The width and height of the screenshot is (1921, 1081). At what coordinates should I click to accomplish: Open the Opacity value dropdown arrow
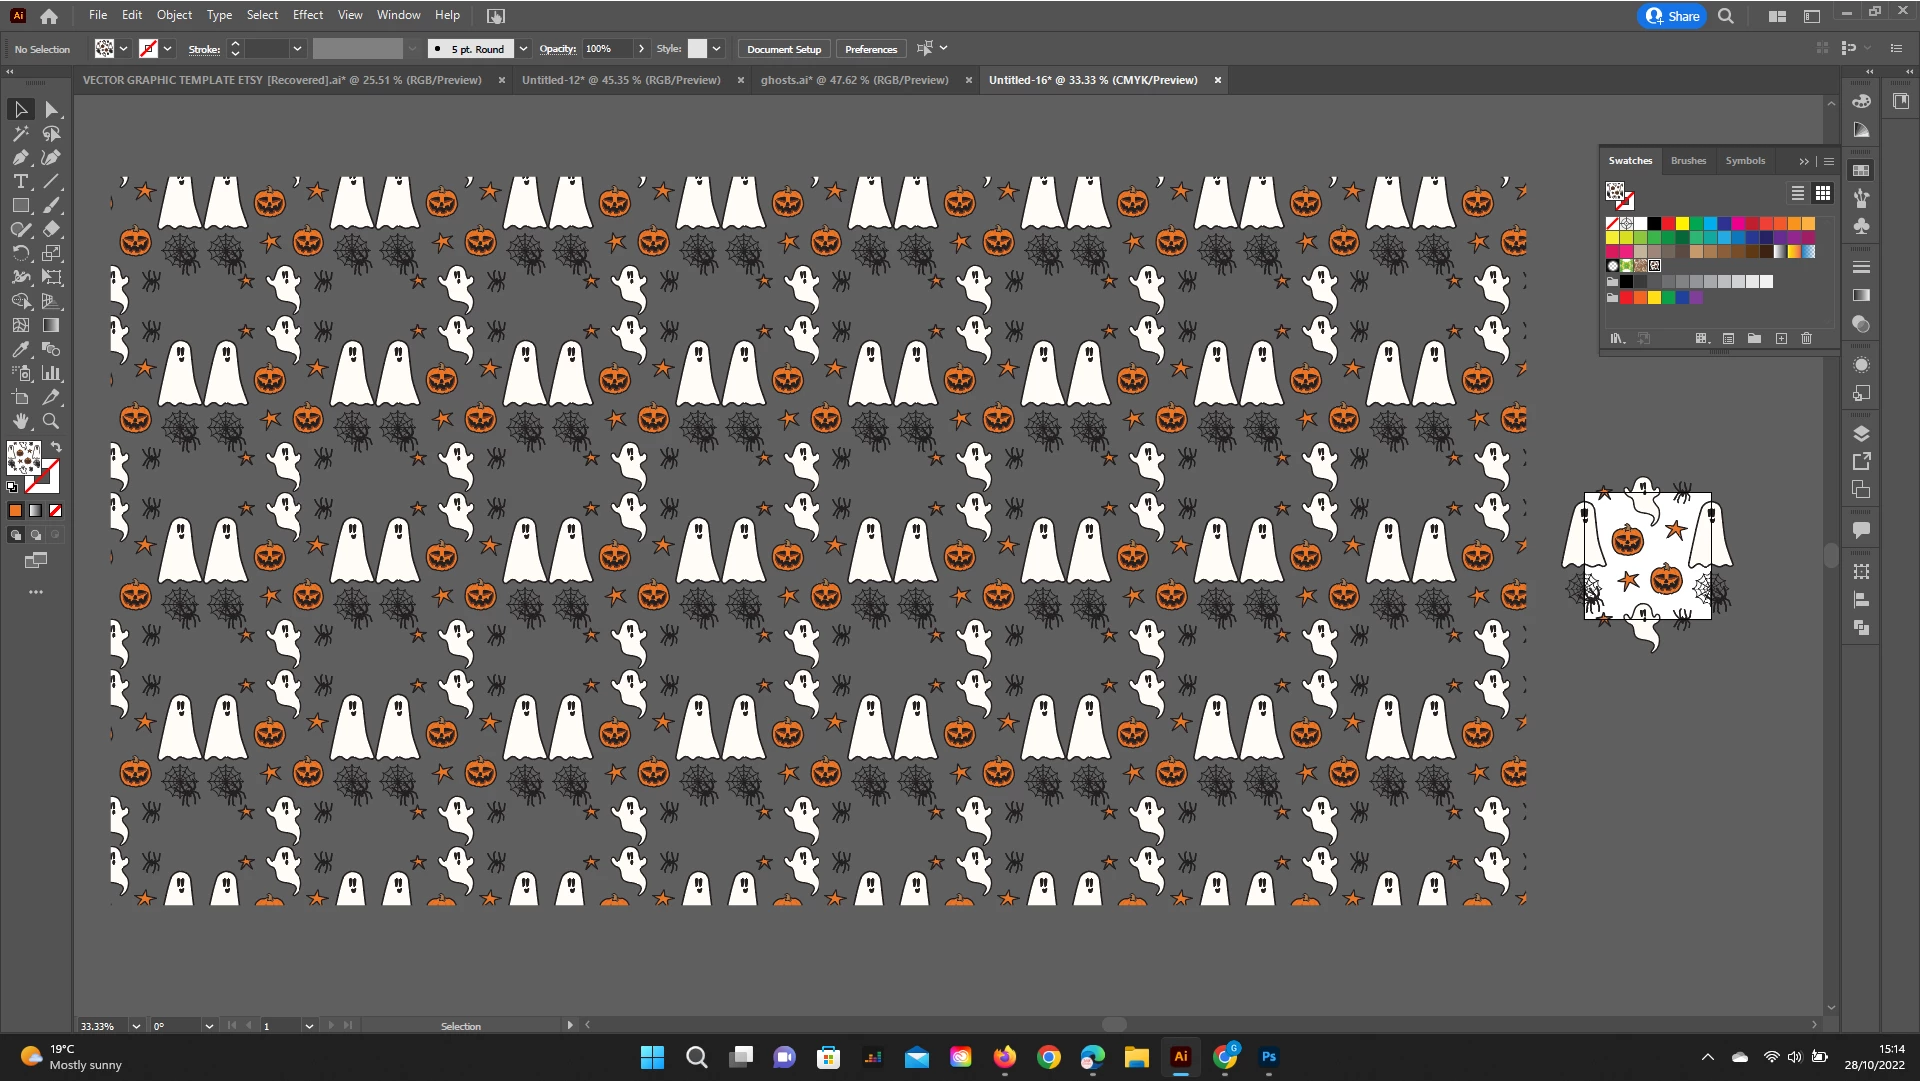coord(641,49)
